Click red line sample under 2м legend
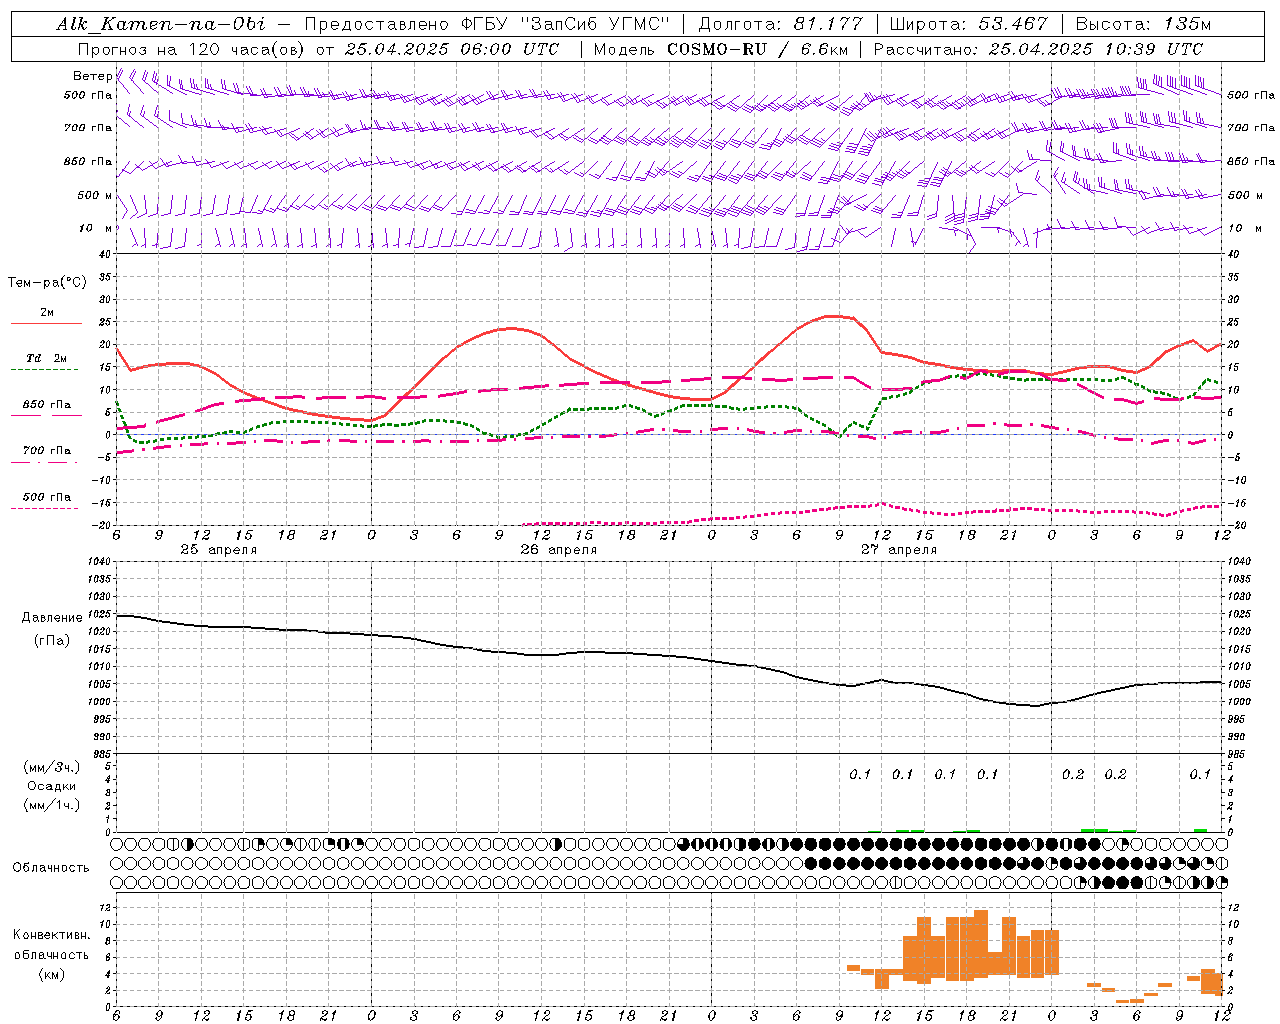Viewport: 1280px width, 1024px height. tap(46, 324)
